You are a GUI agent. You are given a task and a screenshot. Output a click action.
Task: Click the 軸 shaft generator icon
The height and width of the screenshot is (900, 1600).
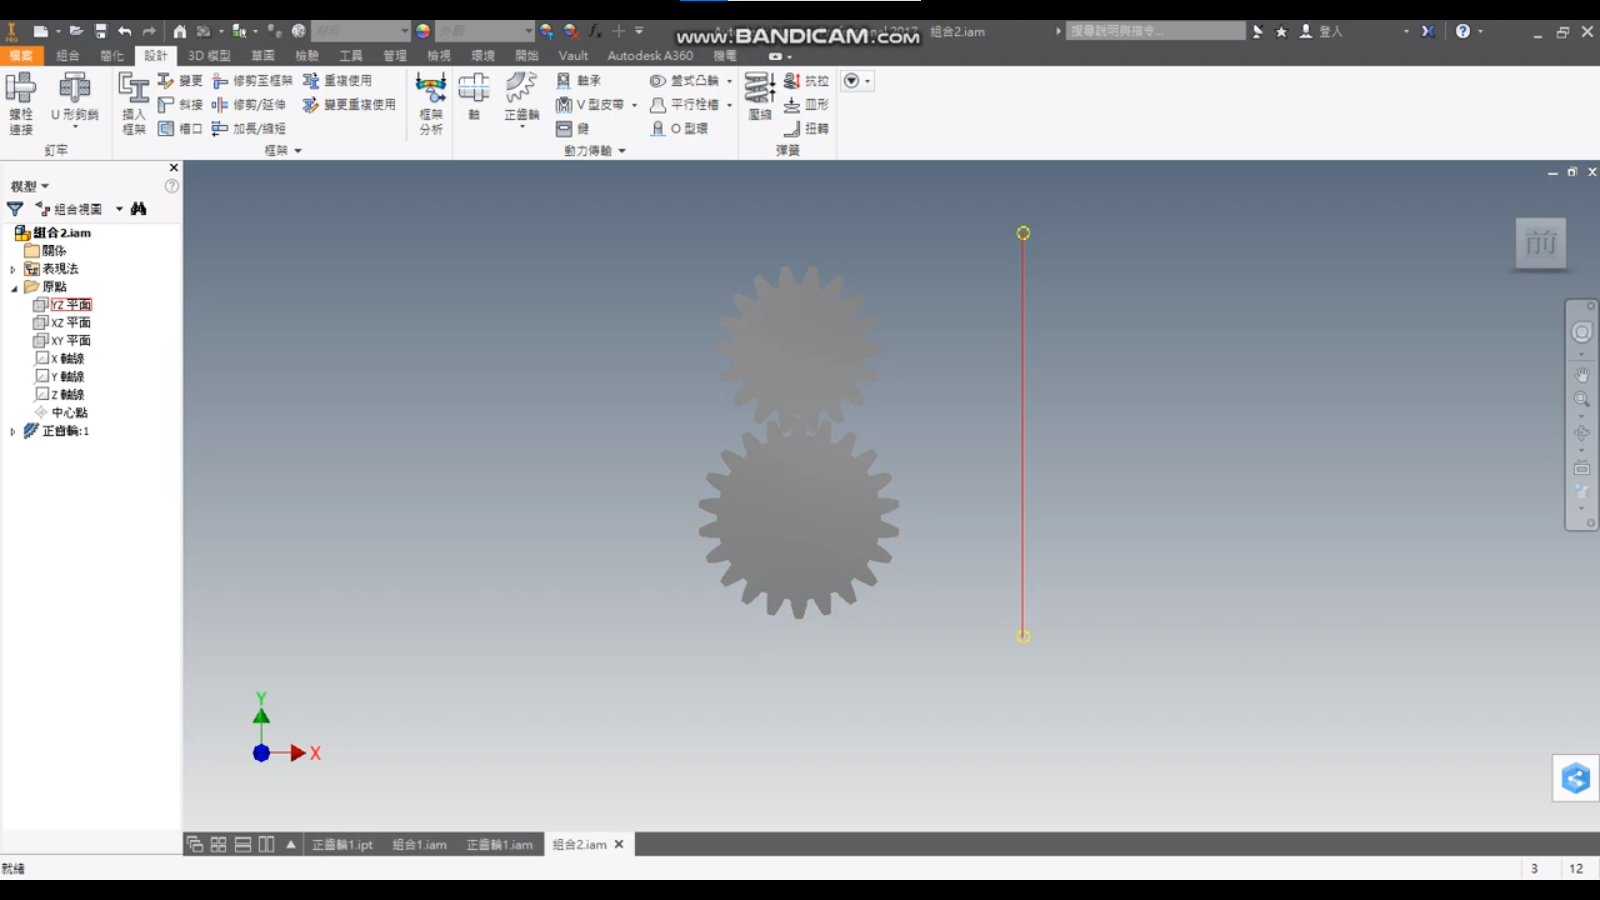point(474,96)
